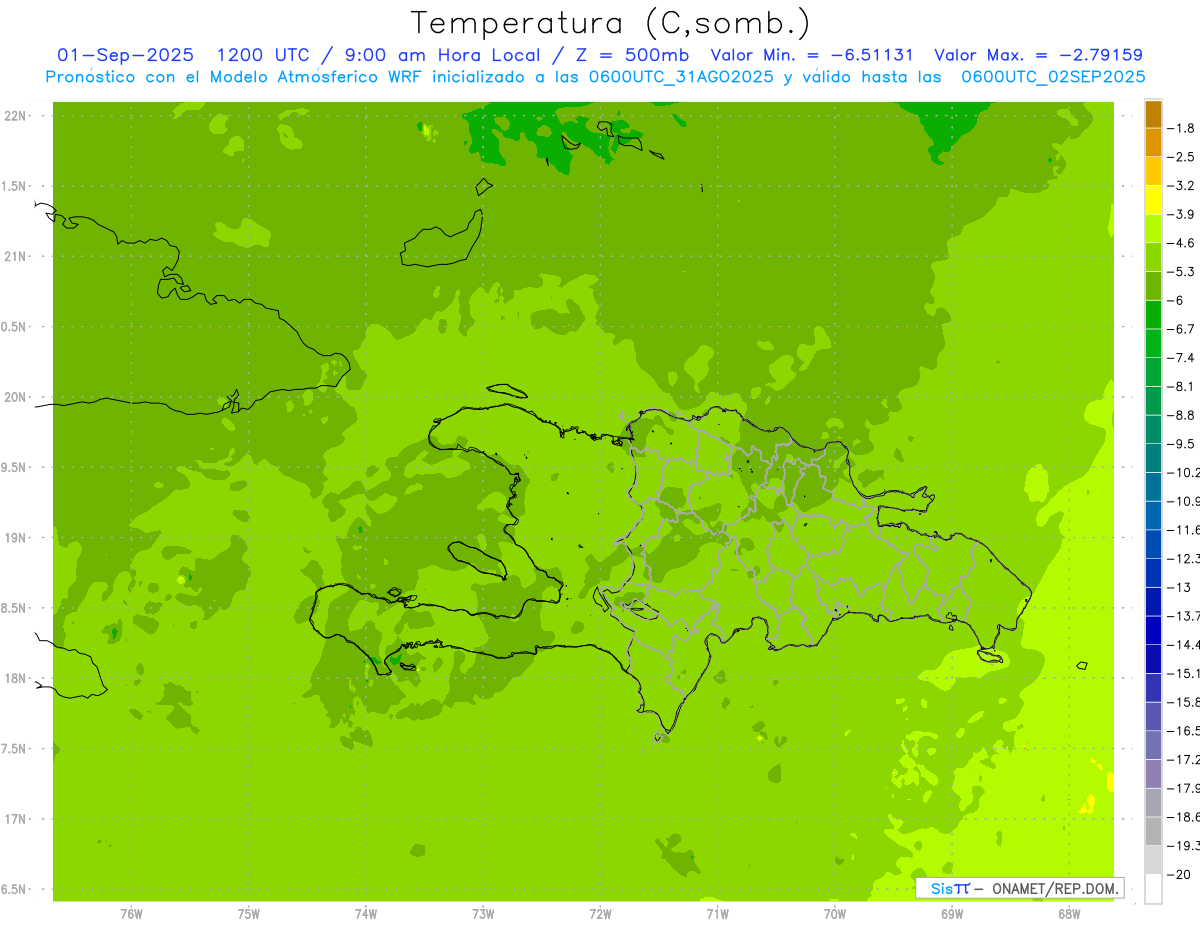This screenshot has height=927, width=1200.
Task: Click the lime swatch between -3.9 and -4.6
Action: pos(1153,229)
